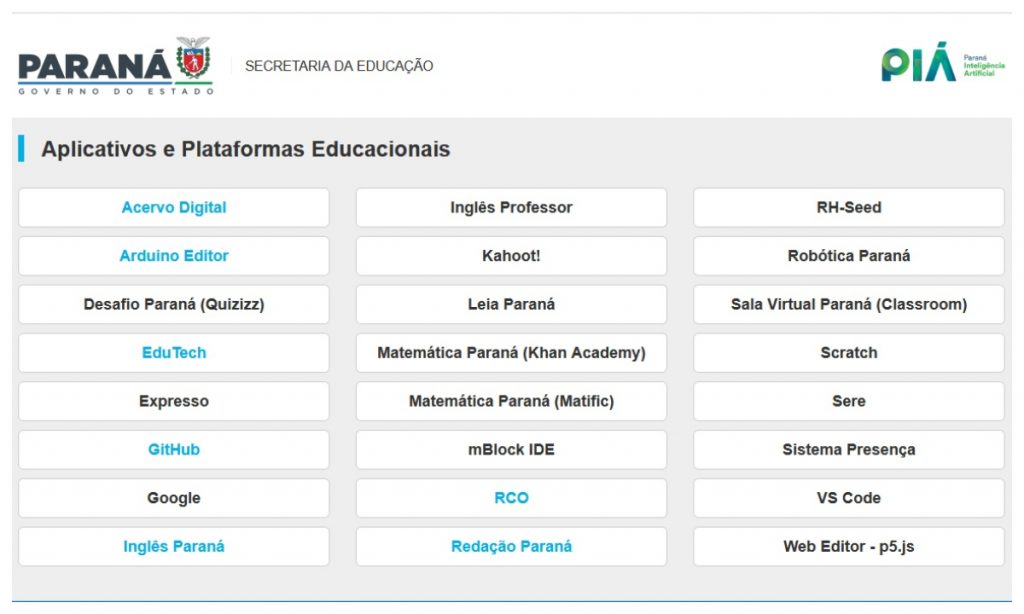Click the Google button
Image resolution: width=1024 pixels, height=614 pixels.
click(174, 498)
